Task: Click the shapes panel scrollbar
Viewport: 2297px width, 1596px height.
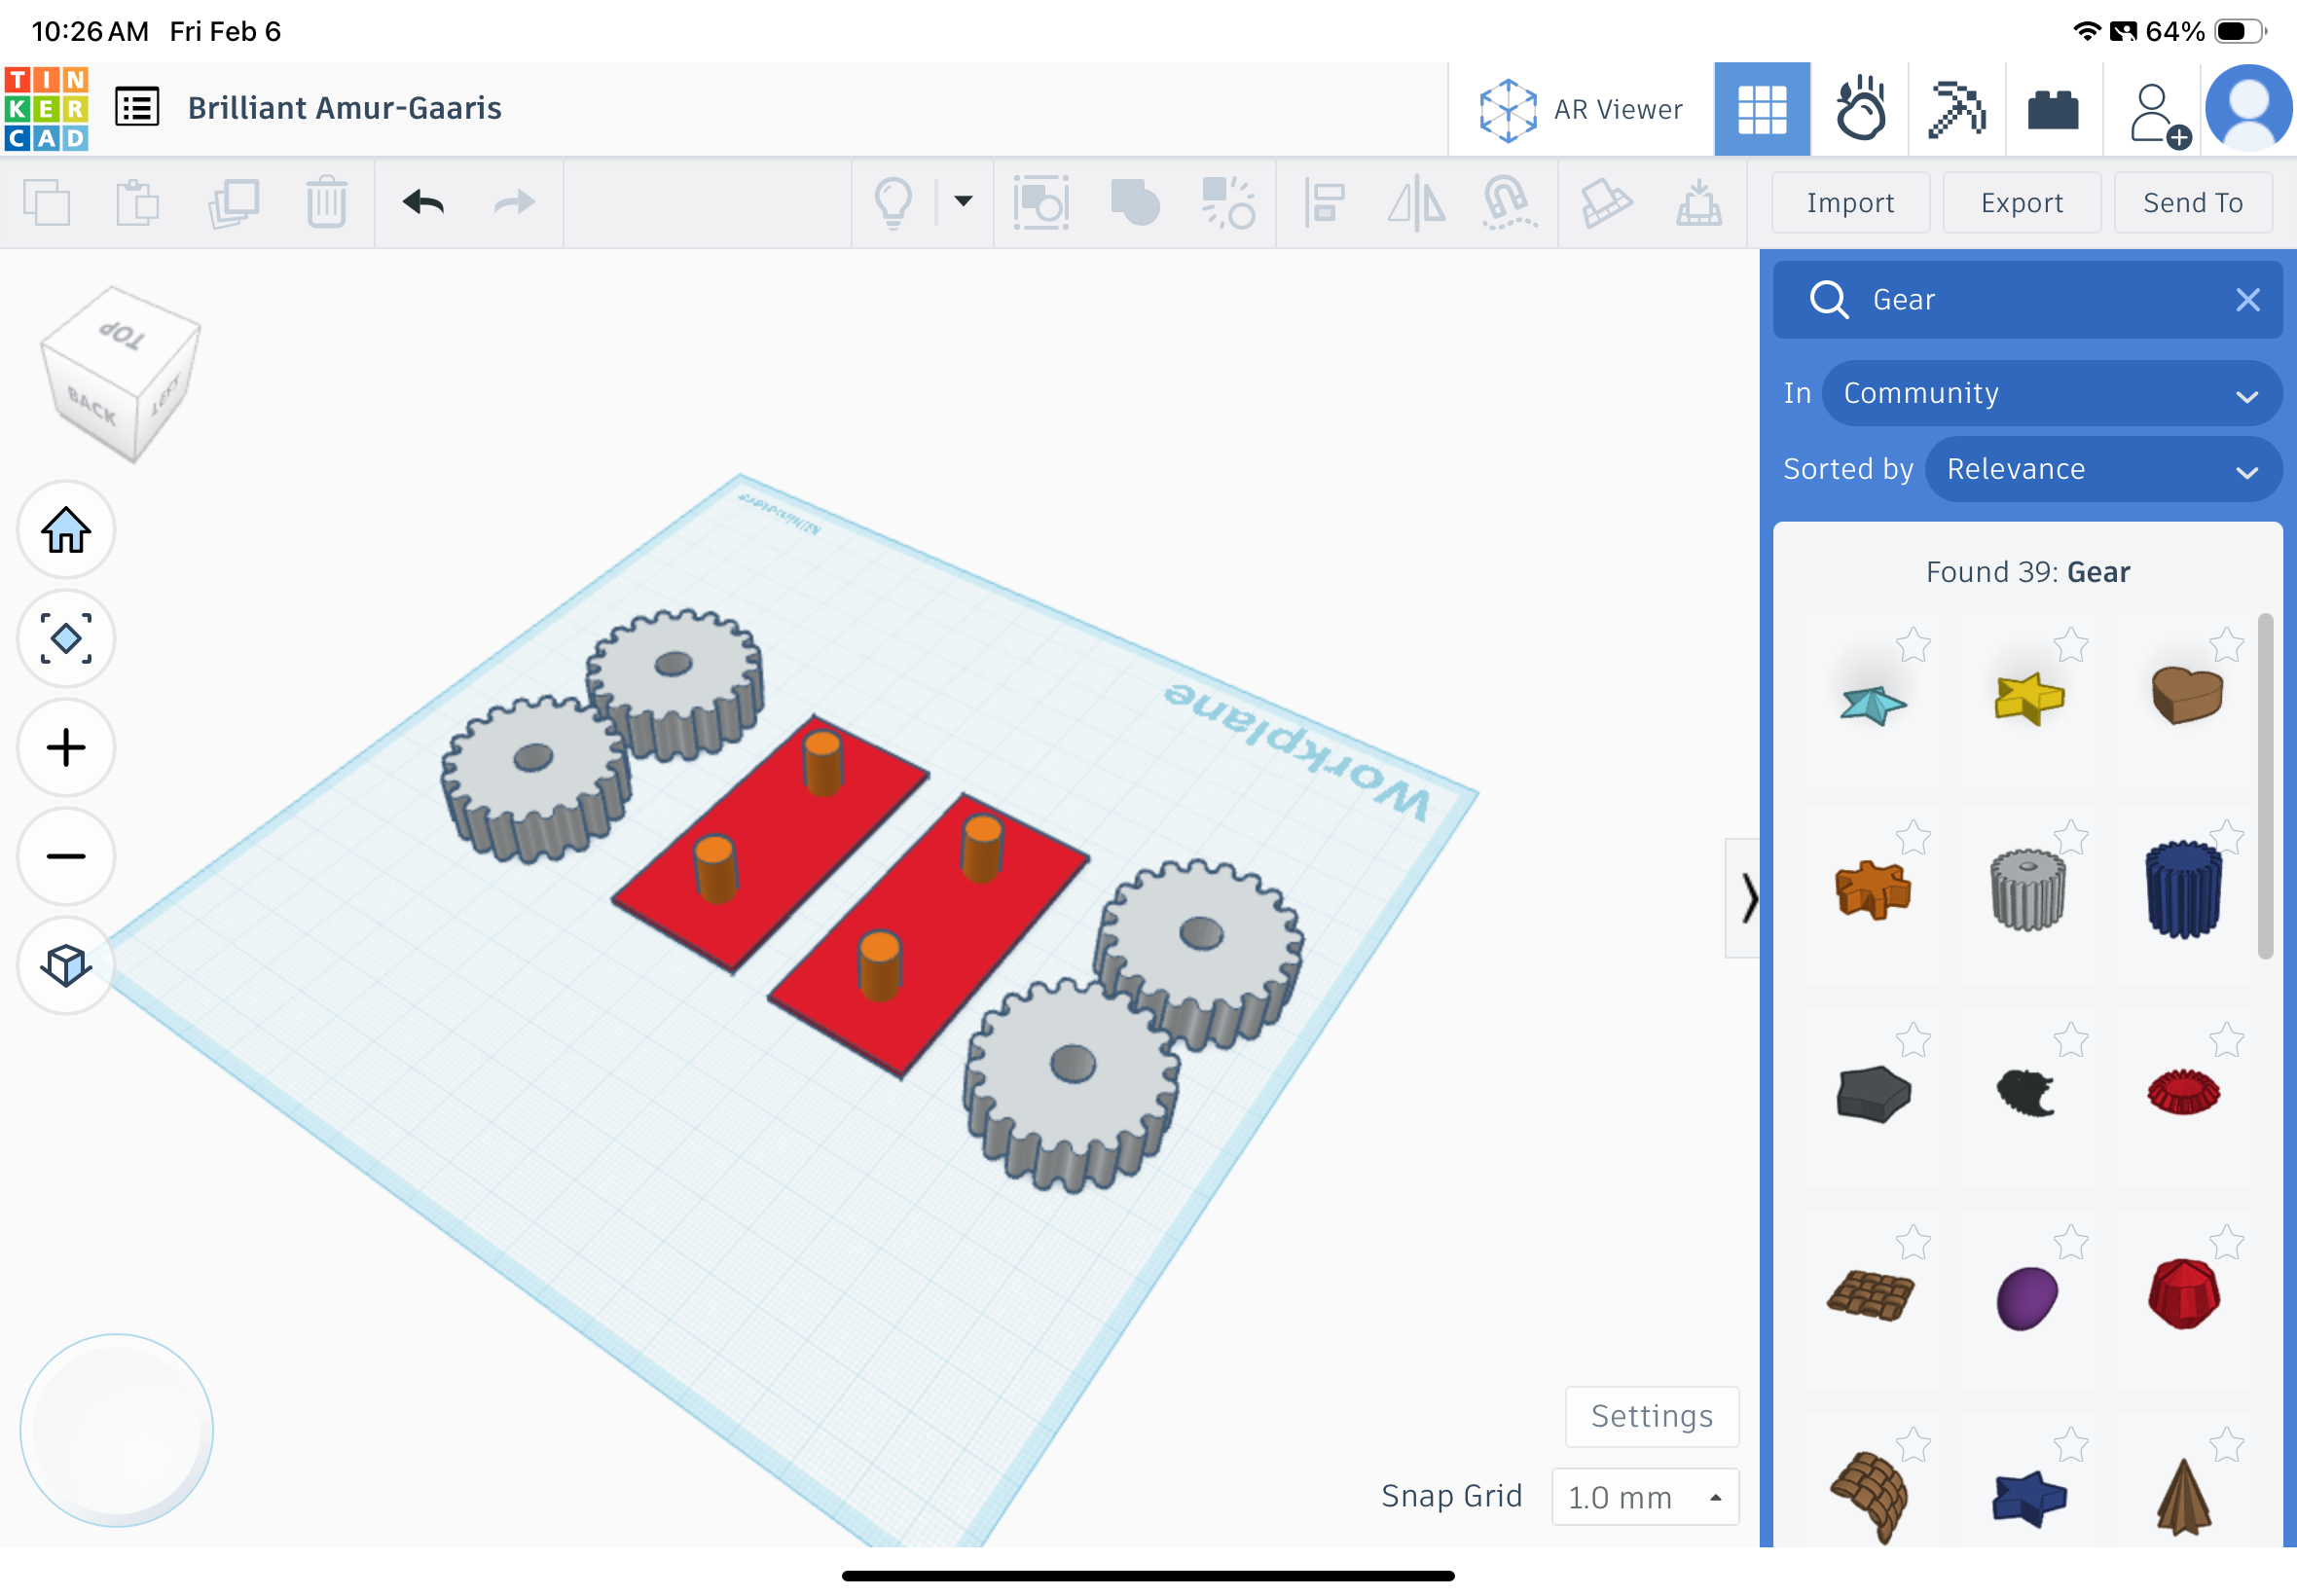Action: pos(2265,786)
